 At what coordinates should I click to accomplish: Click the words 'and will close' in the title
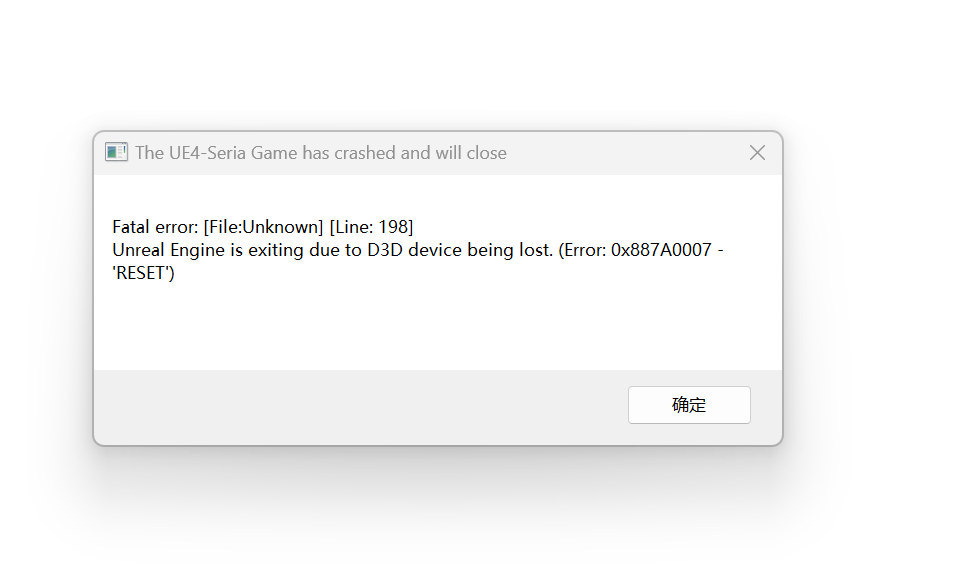pos(454,152)
